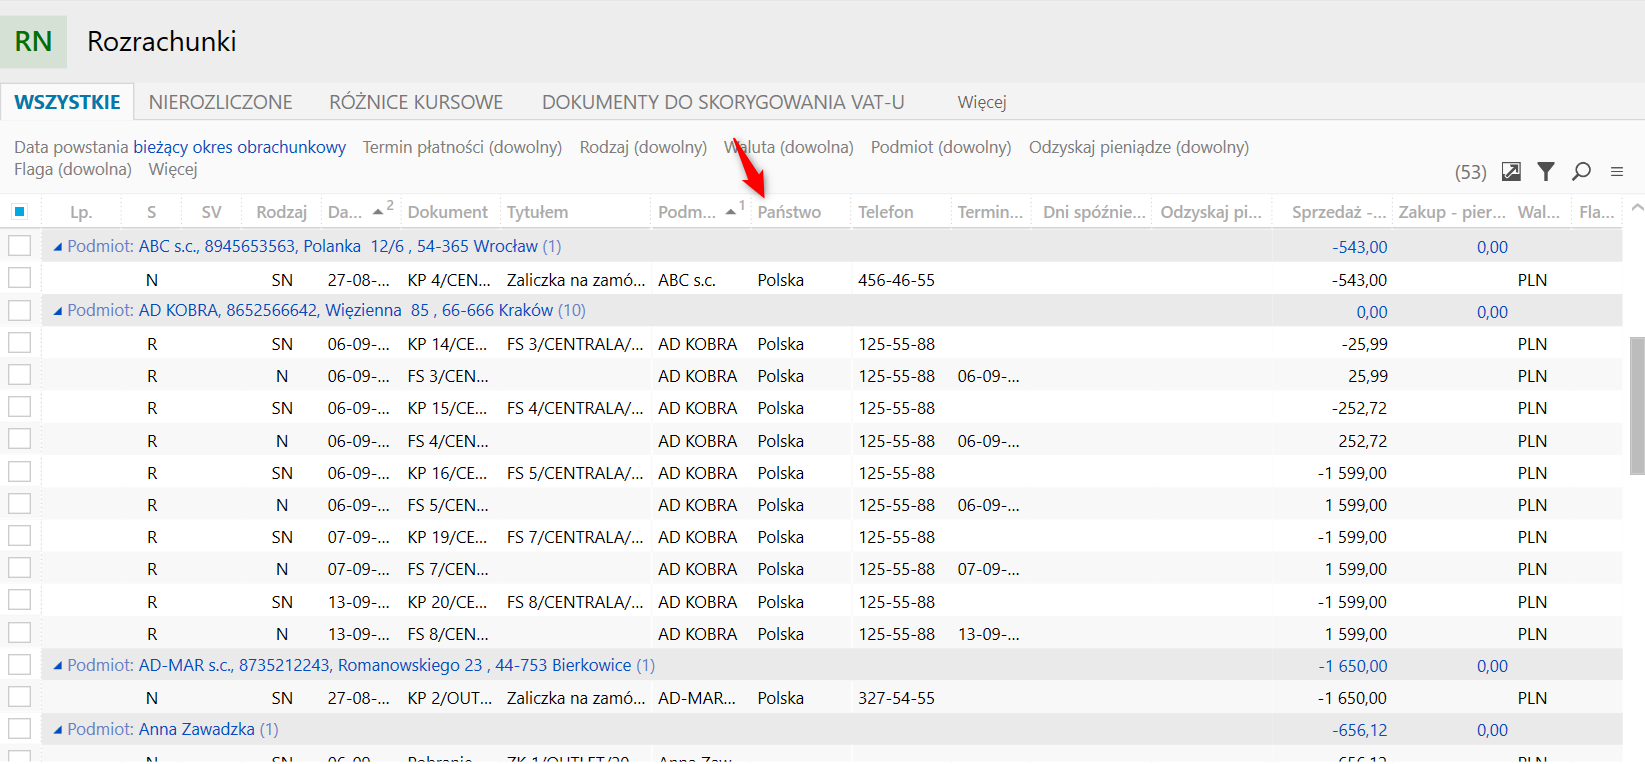Screen dimensions: 1645x764
Task: Open the Podmiot (dowolny) filter
Action: [941, 147]
